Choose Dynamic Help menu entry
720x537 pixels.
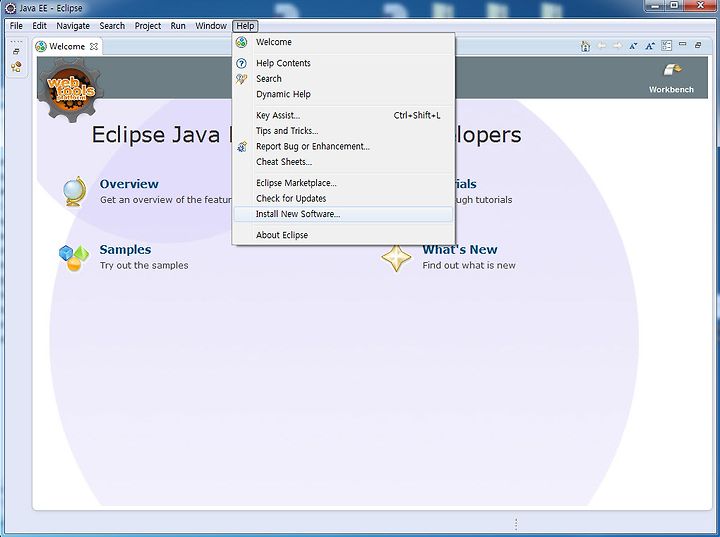(x=343, y=94)
